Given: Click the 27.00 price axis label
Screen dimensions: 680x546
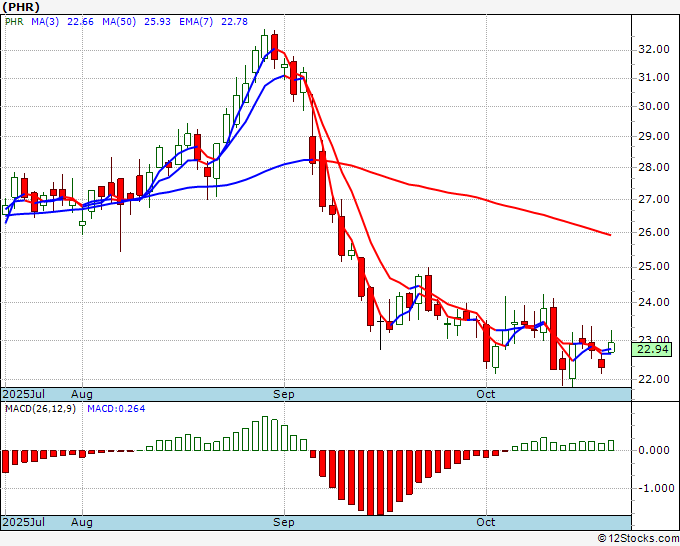Looking at the screenshot, I should (x=654, y=199).
